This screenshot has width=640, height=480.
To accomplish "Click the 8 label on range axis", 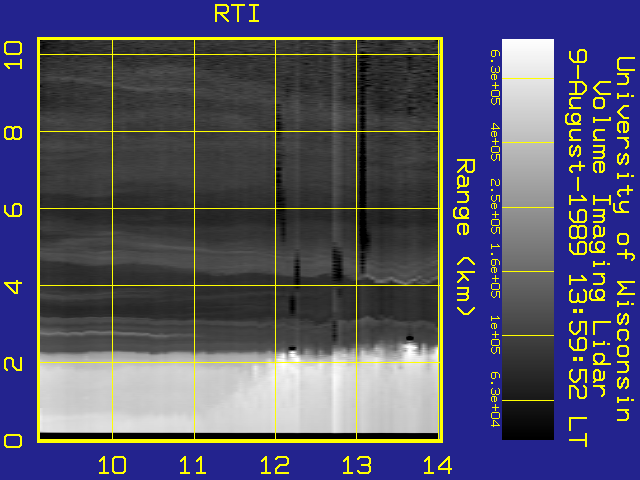I will pyautogui.click(x=13, y=133).
